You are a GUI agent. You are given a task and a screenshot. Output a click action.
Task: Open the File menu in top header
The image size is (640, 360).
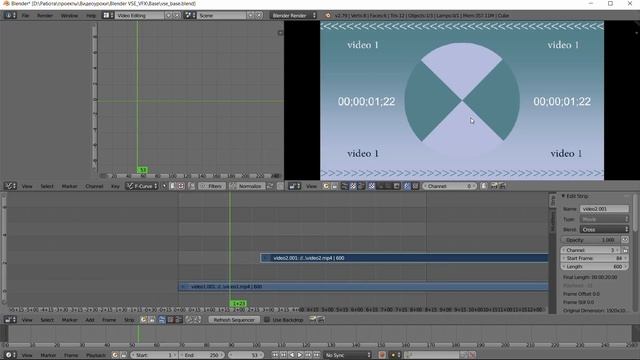pyautogui.click(x=25, y=16)
